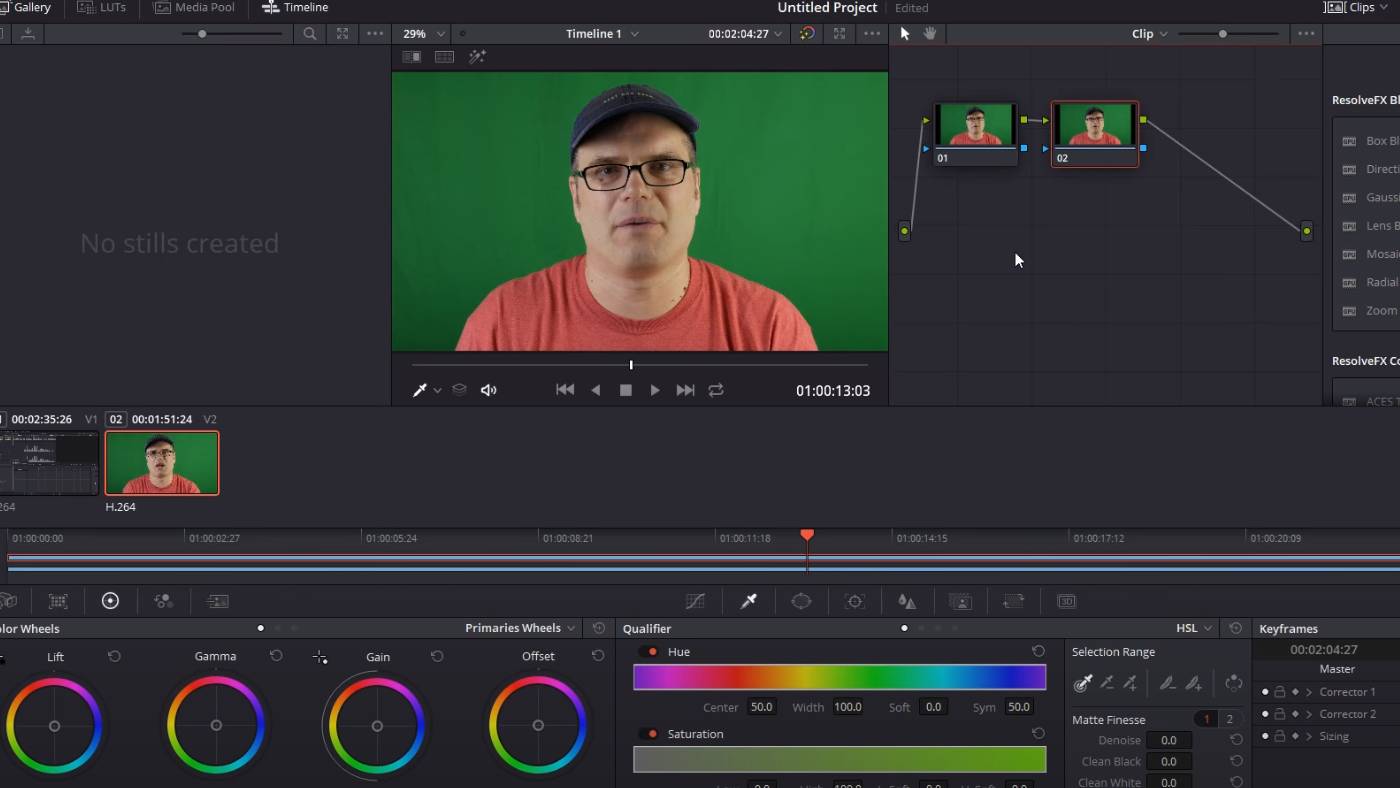Open the 29% viewer zoom dropdown

(423, 34)
